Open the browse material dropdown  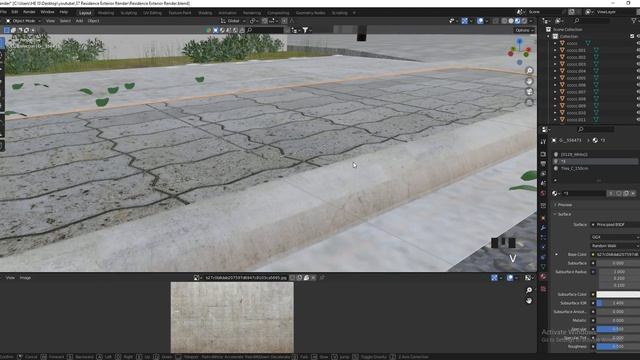[x=556, y=193]
